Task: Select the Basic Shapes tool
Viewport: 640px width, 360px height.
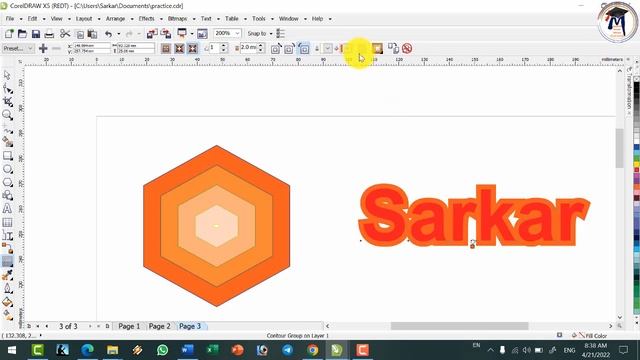Action: 7,196
